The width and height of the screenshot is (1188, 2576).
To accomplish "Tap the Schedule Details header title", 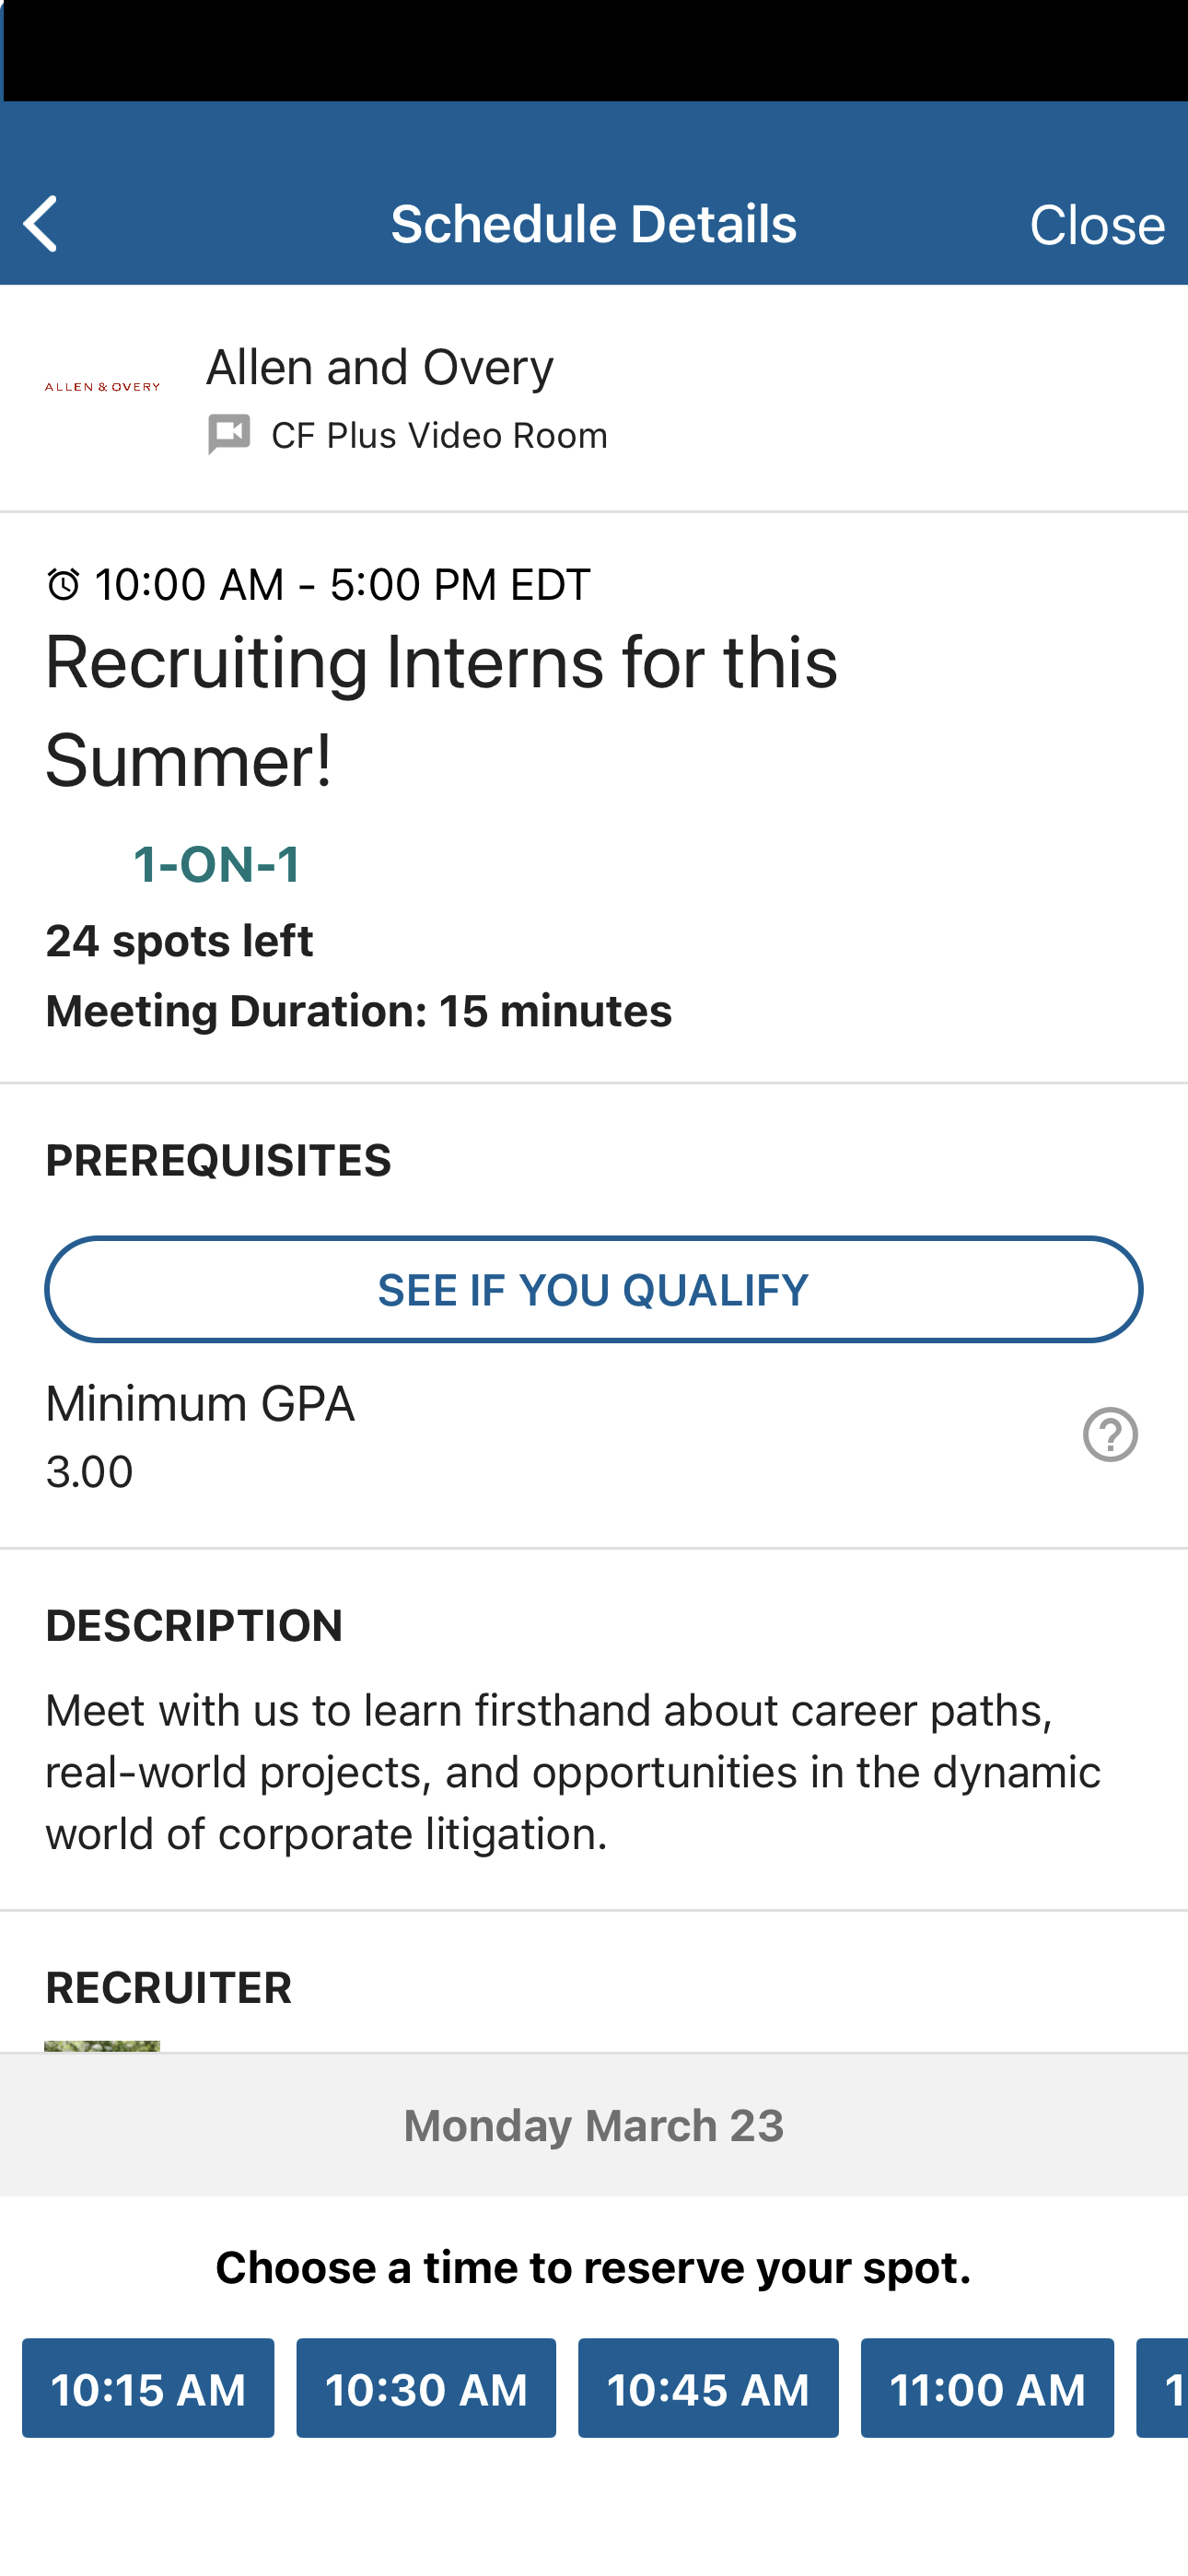I will 594,224.
